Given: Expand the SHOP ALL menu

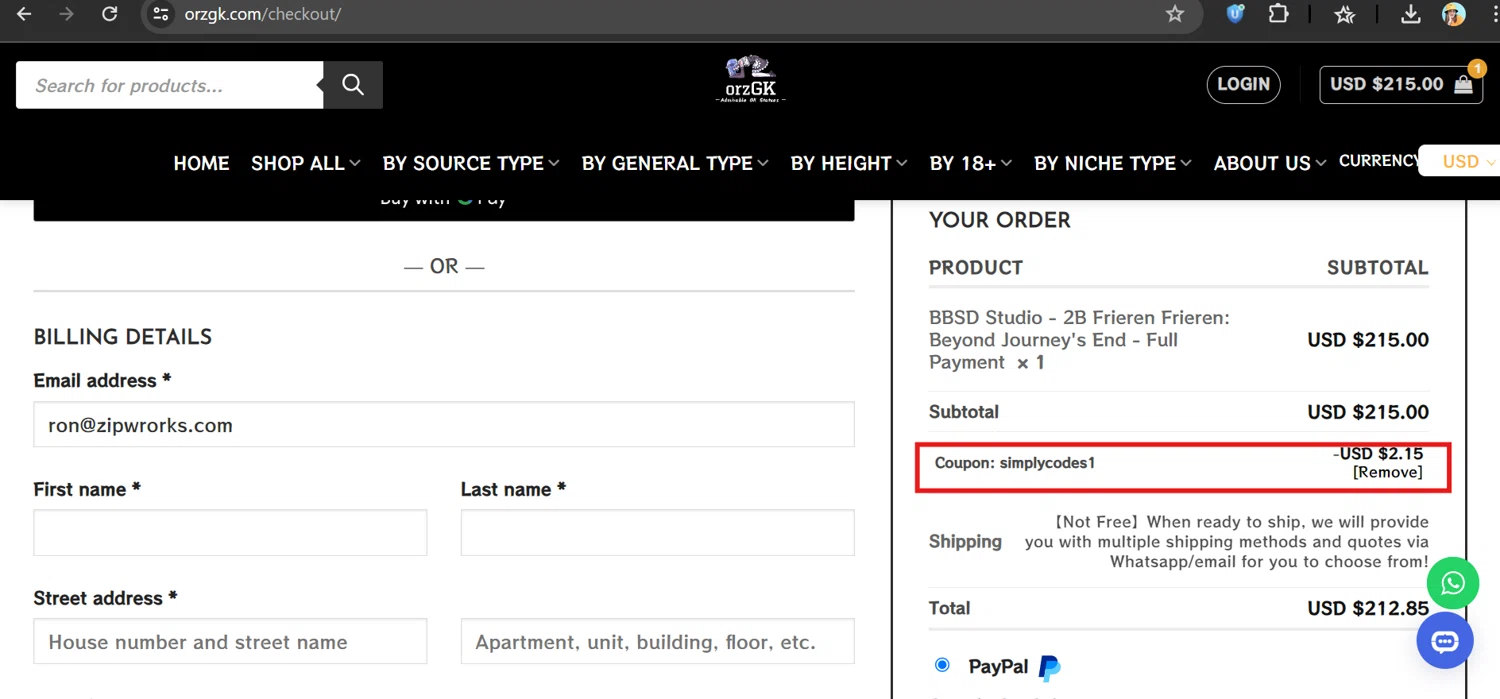Looking at the screenshot, I should 305,163.
